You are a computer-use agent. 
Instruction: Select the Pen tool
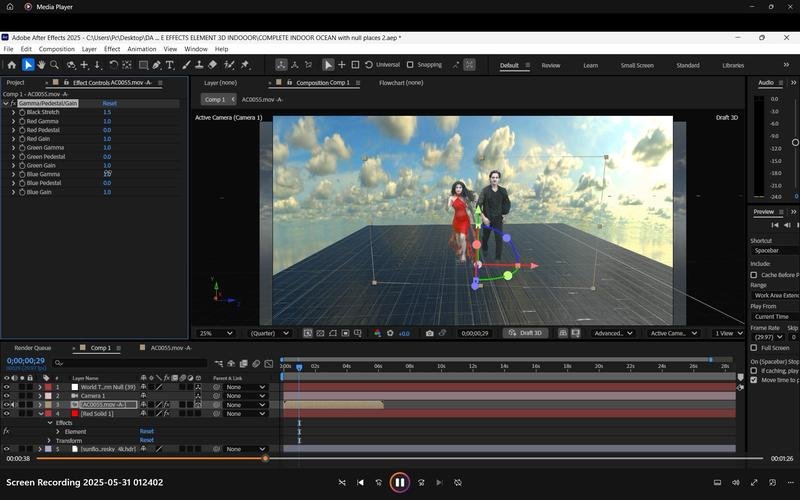tap(157, 65)
